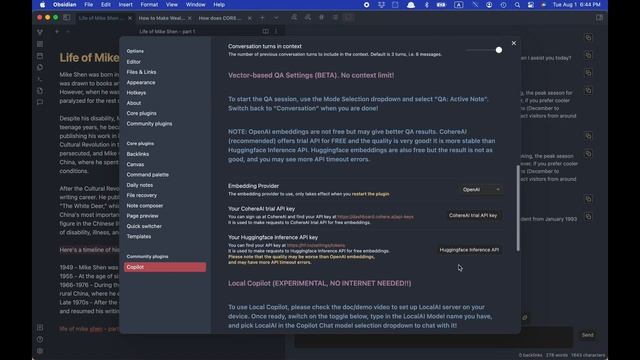Click the date and time in the menu bar
This screenshot has height=360, width=640.
(576, 4)
